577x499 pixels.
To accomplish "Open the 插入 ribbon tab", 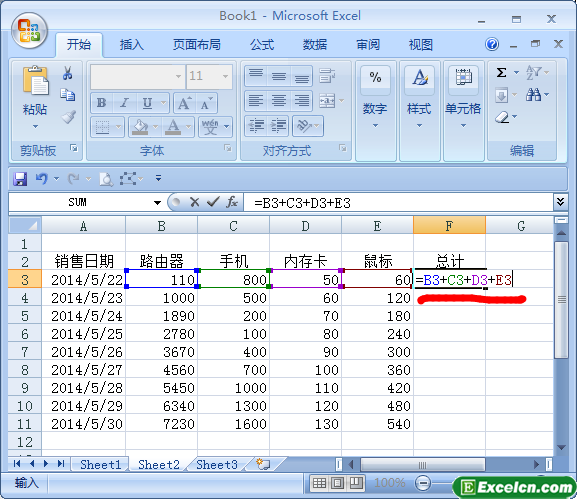I will coord(131,45).
